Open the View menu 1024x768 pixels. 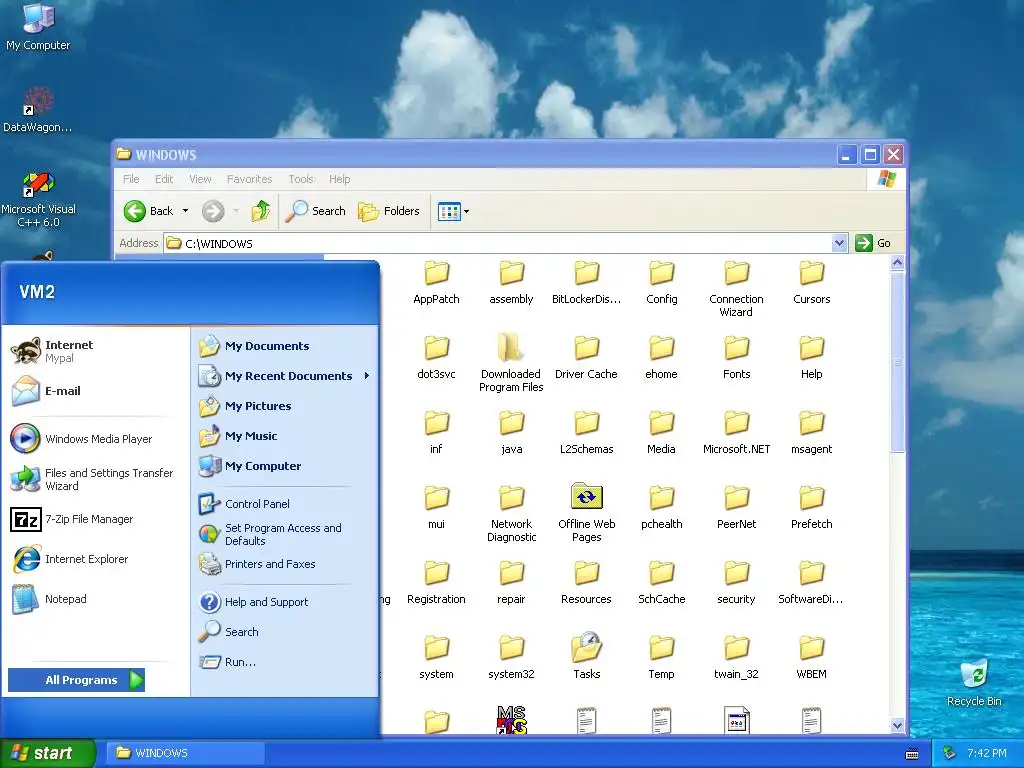pos(200,179)
